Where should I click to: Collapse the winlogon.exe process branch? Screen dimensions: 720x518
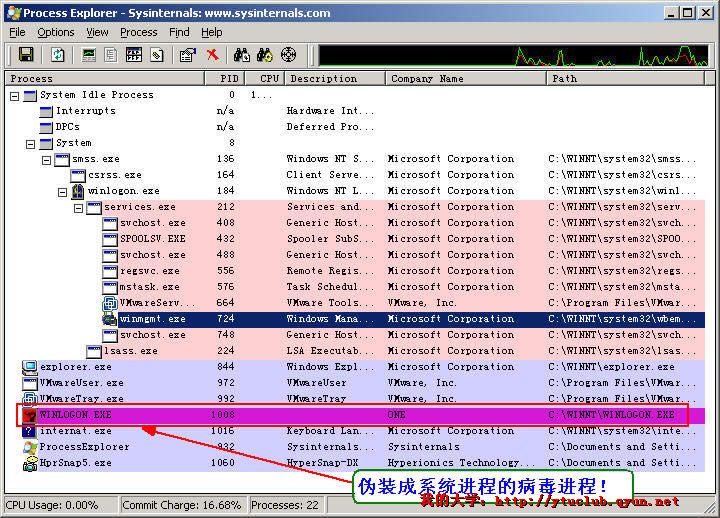(x=63, y=191)
